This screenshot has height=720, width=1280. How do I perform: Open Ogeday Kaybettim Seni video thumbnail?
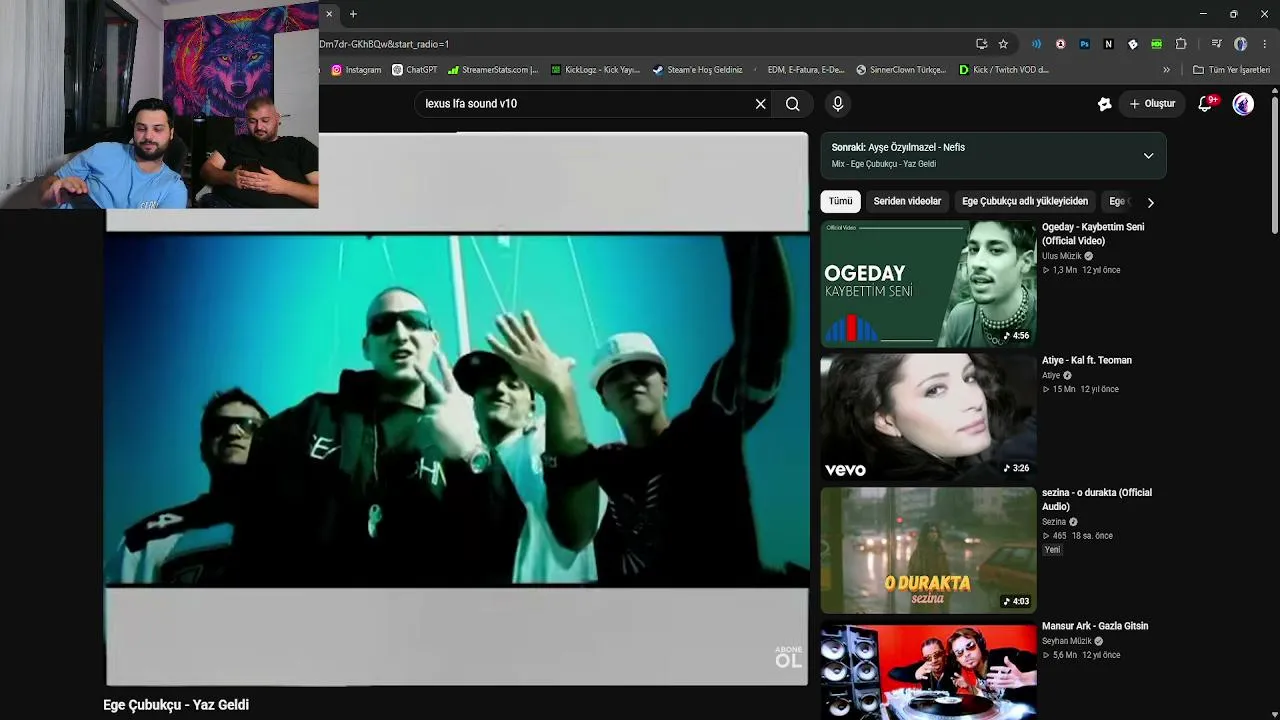click(x=928, y=284)
